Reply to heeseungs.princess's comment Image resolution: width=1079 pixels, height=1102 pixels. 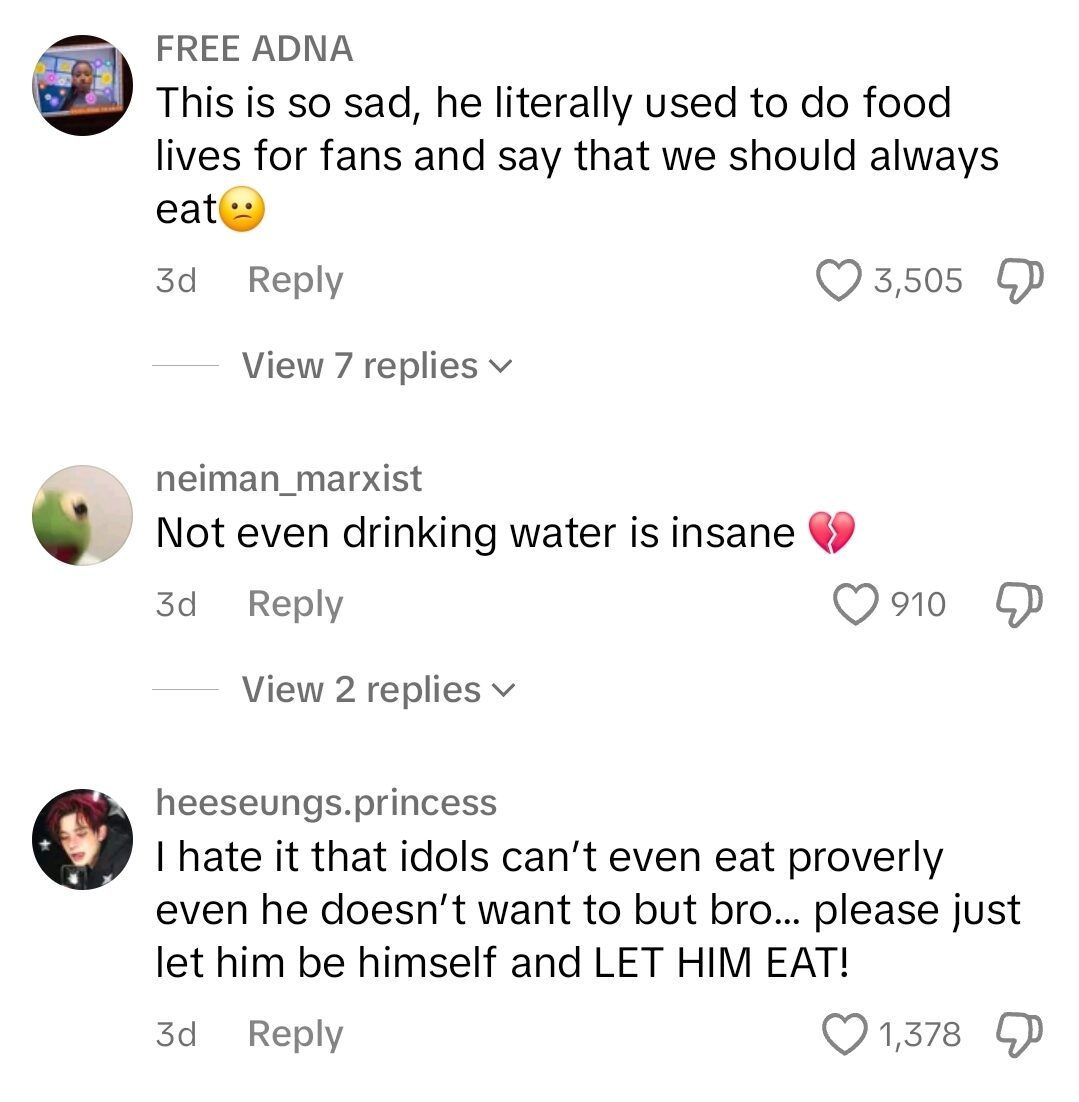[295, 1034]
